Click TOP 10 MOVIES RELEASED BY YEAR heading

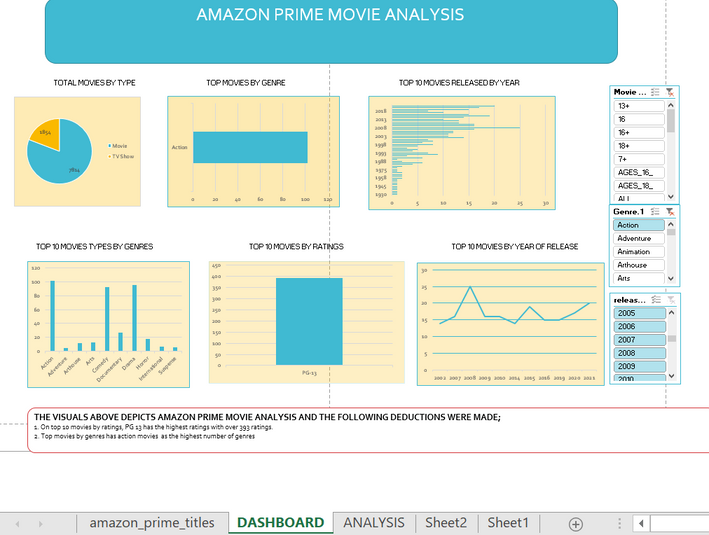point(459,83)
